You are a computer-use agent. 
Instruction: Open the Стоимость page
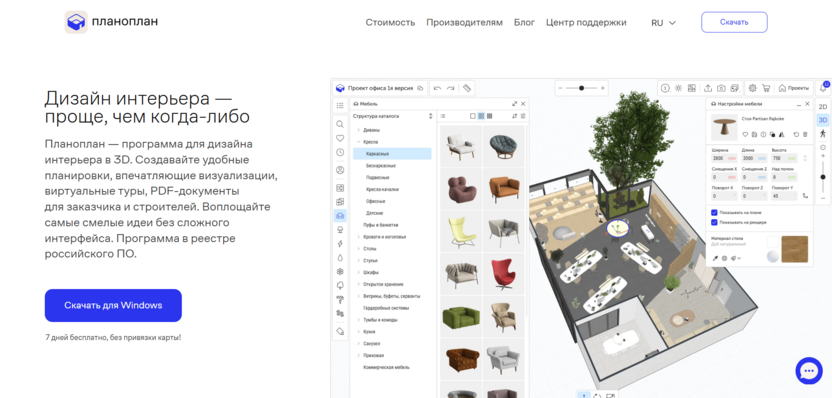tap(390, 22)
